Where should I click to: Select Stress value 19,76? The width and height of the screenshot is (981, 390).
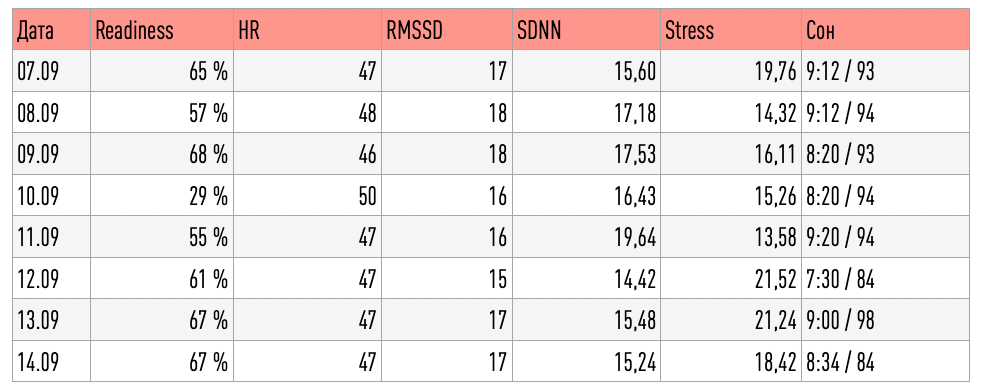[x=731, y=71]
